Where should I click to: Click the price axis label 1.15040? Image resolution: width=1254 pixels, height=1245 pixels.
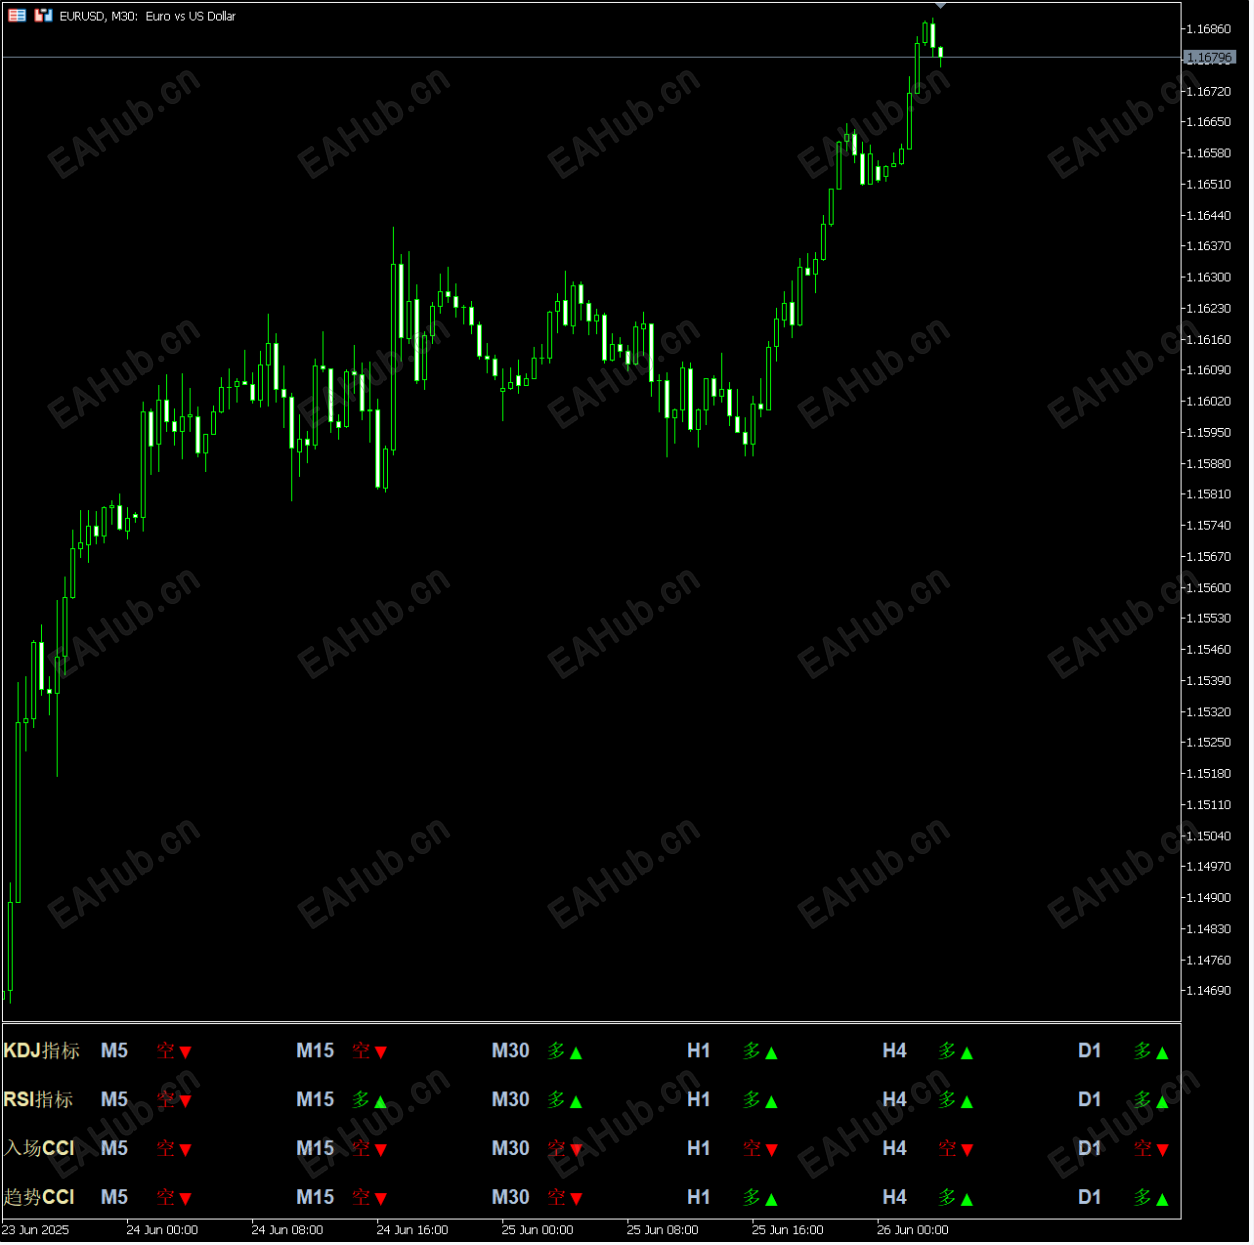pyautogui.click(x=1208, y=836)
